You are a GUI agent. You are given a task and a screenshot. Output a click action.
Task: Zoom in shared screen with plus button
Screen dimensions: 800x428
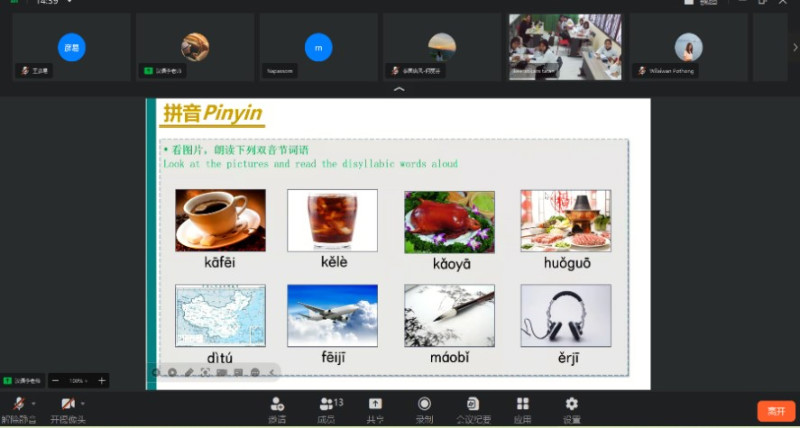pyautogui.click(x=102, y=381)
